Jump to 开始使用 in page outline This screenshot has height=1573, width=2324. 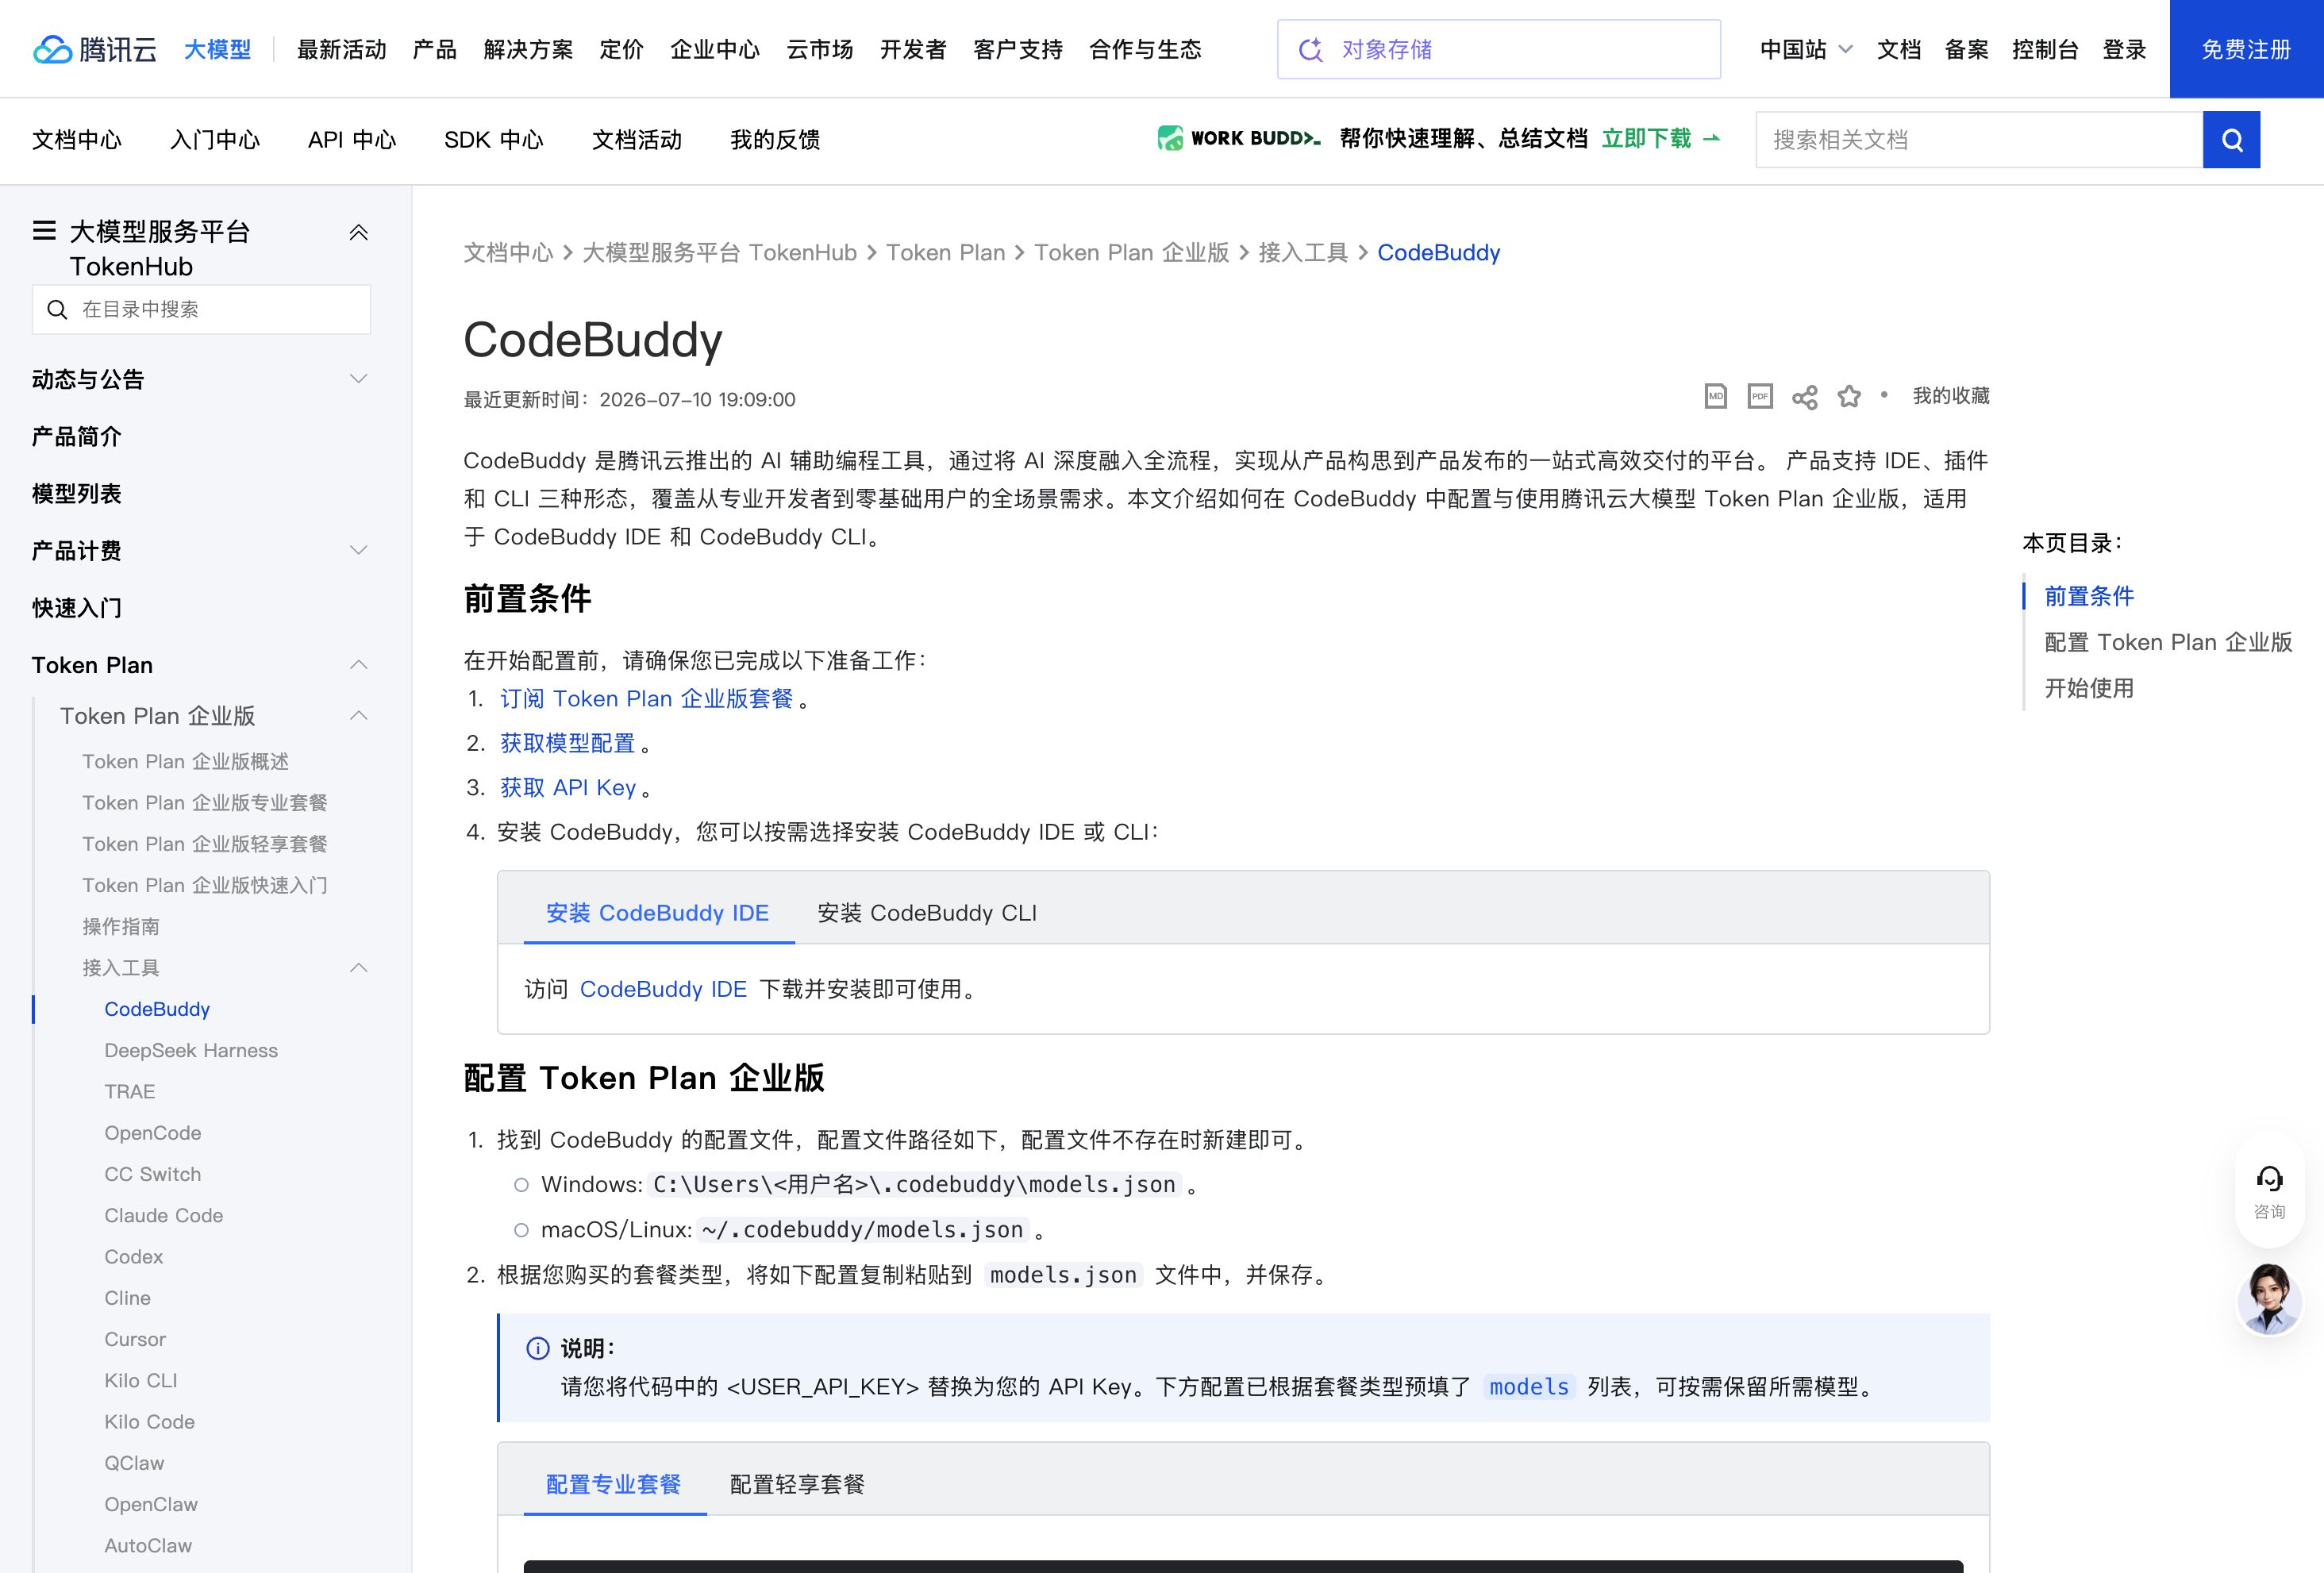pos(2089,688)
